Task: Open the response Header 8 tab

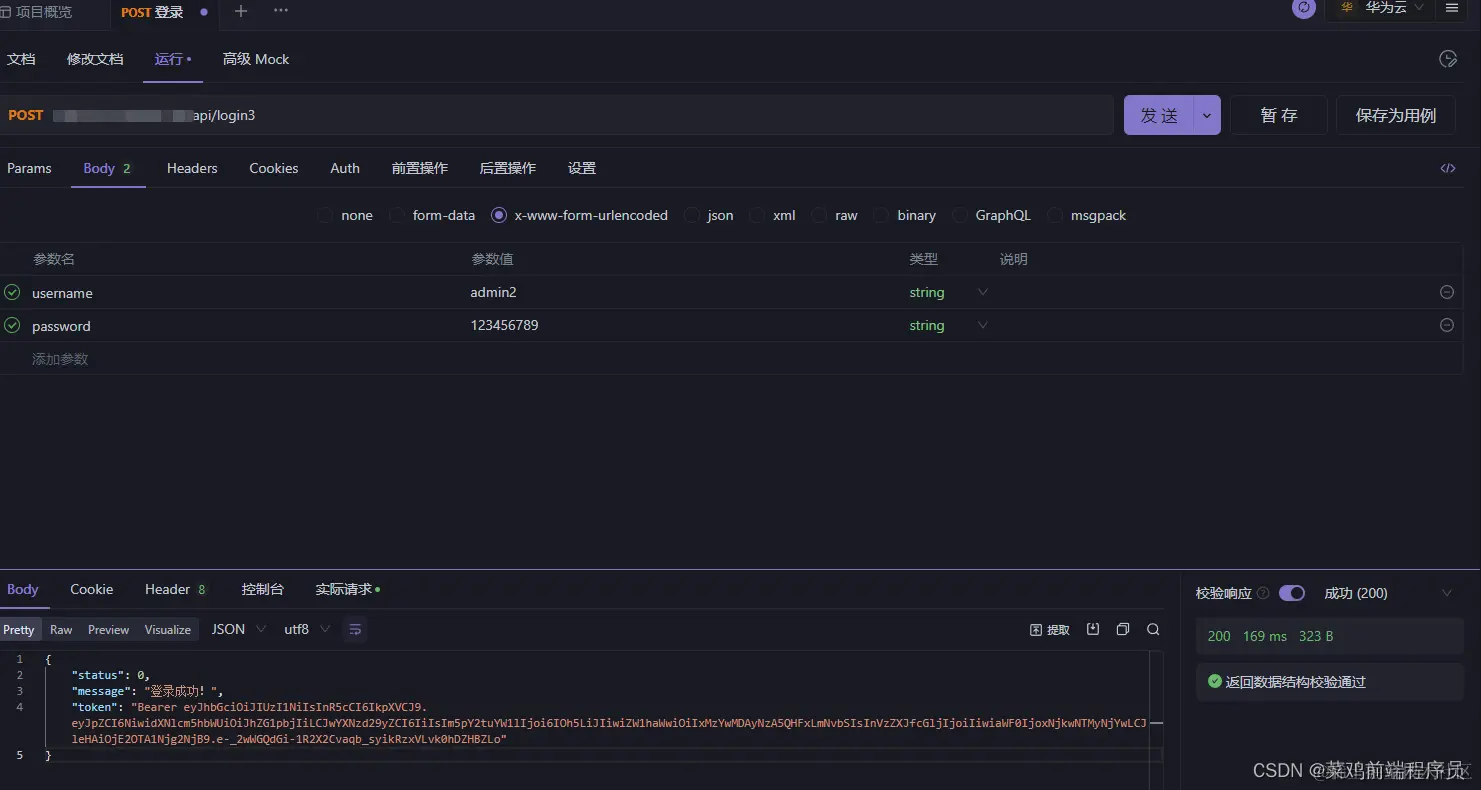Action: coord(176,589)
